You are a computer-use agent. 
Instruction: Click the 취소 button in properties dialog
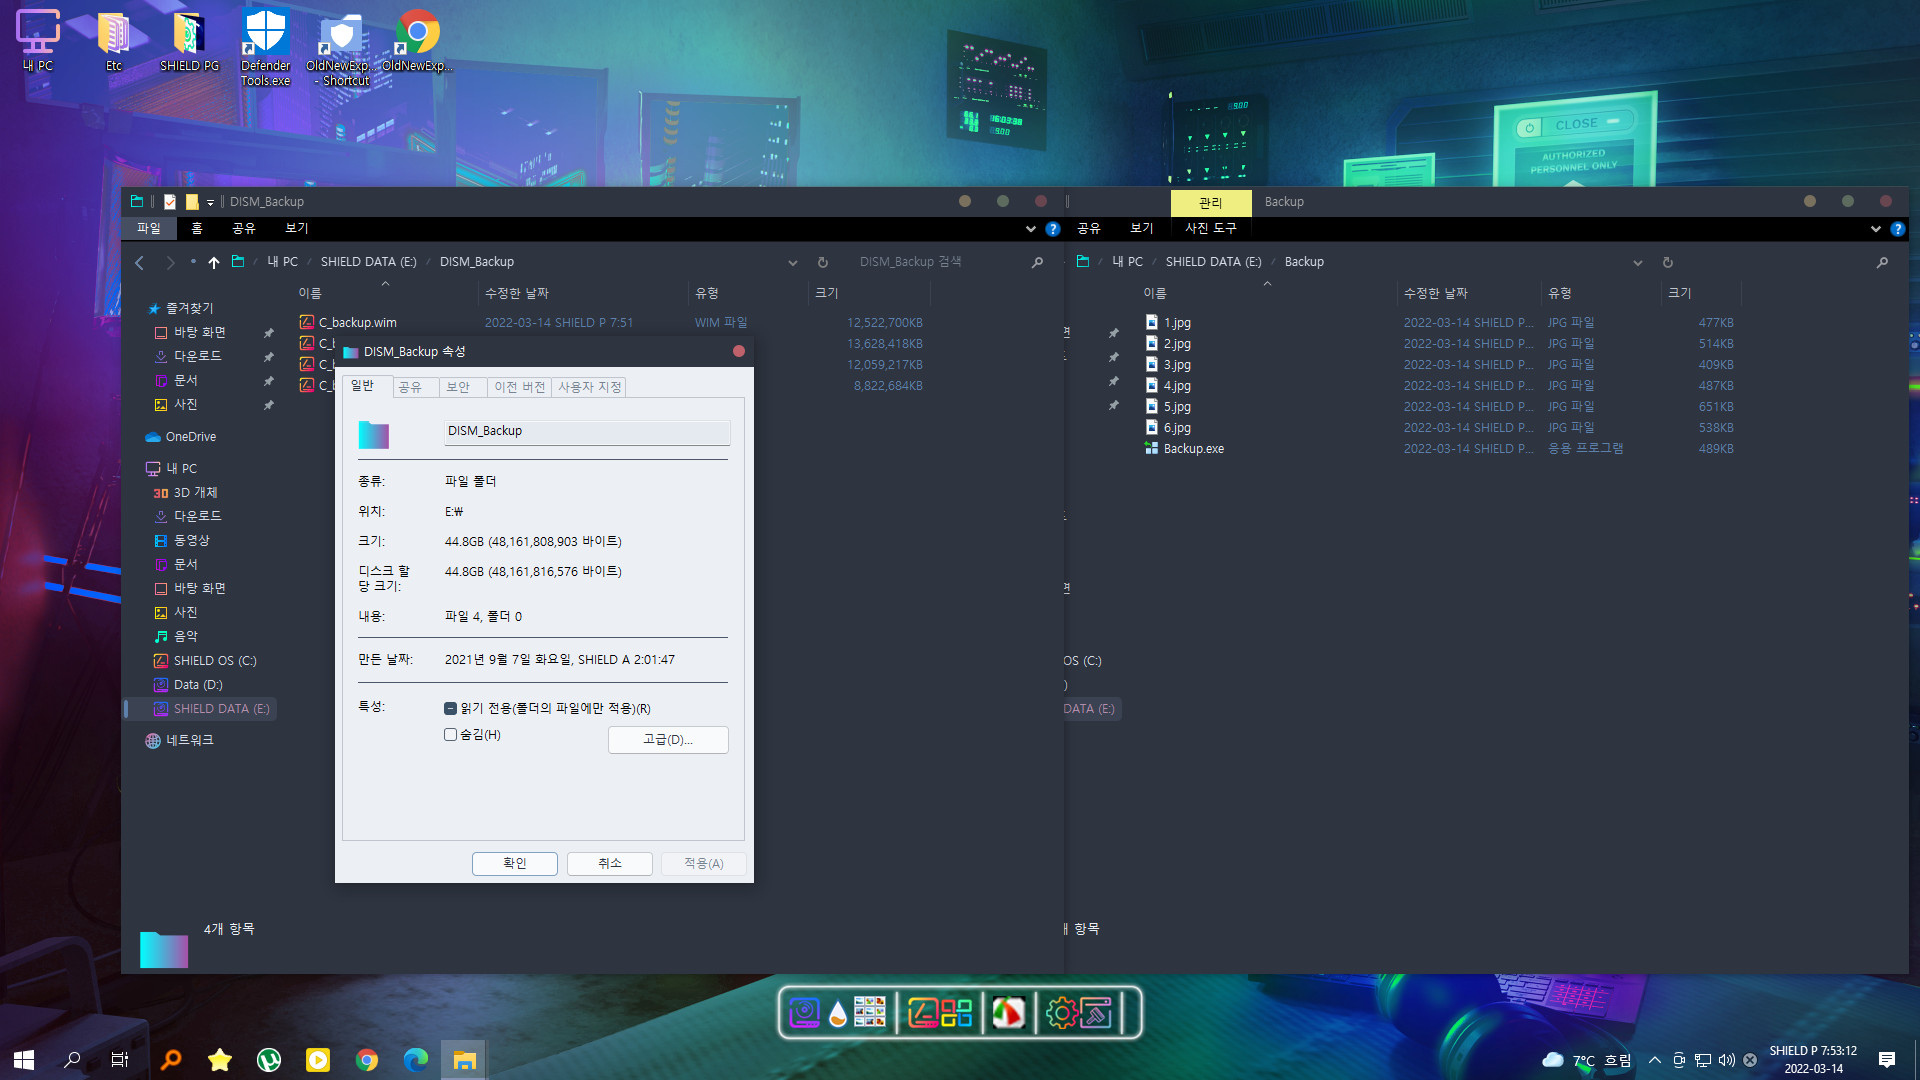click(610, 864)
